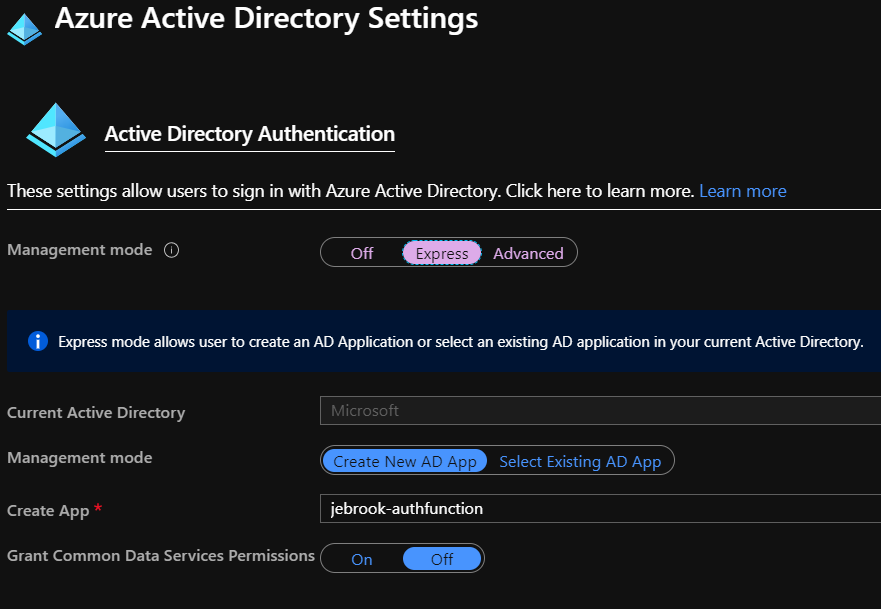Viewport: 881px width, 609px height.
Task: Set Management mode to Off
Action: 362,254
